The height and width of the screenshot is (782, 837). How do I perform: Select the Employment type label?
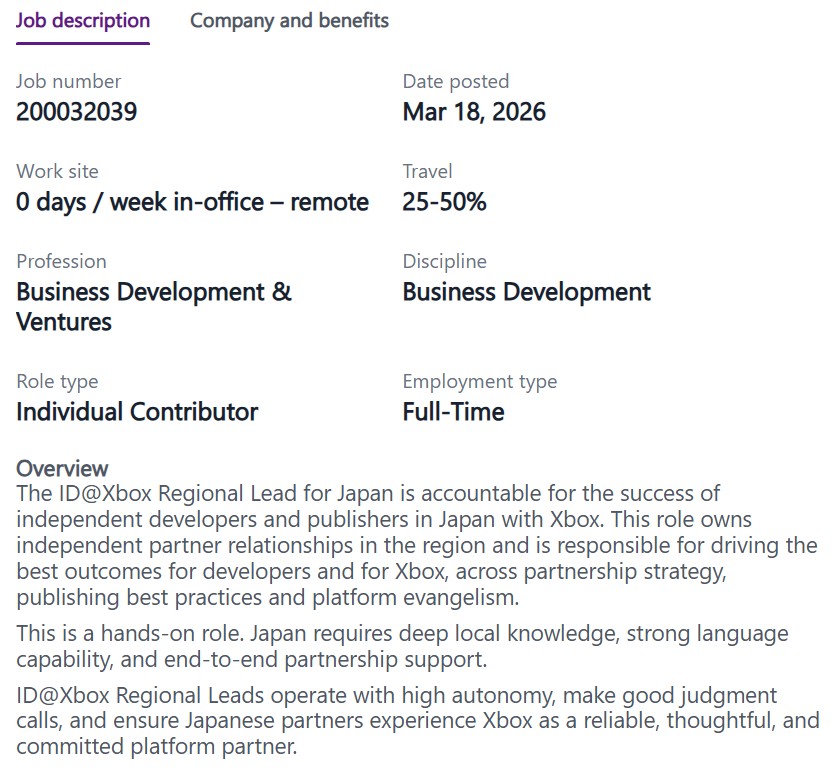(x=480, y=381)
